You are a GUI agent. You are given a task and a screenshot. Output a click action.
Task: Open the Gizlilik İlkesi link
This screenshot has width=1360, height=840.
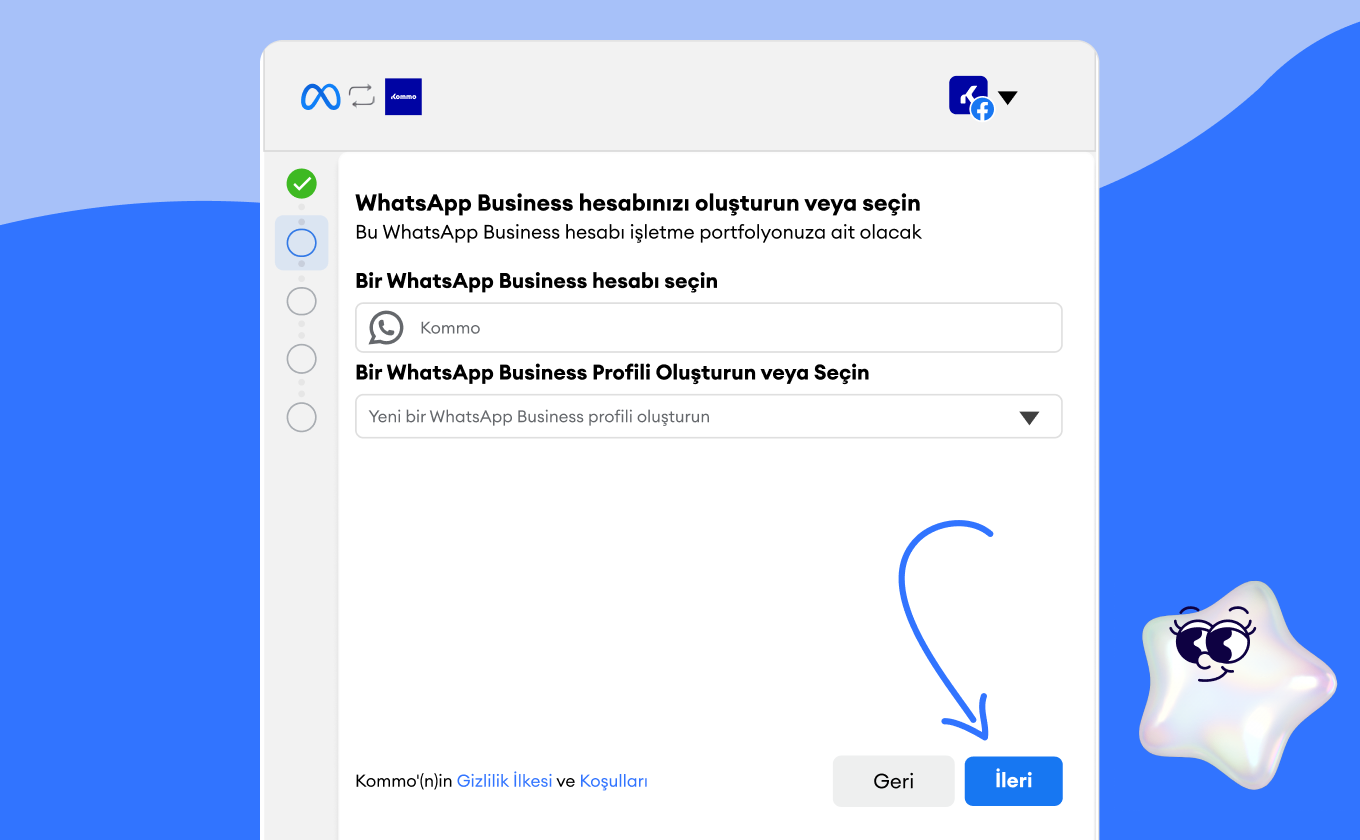point(504,781)
